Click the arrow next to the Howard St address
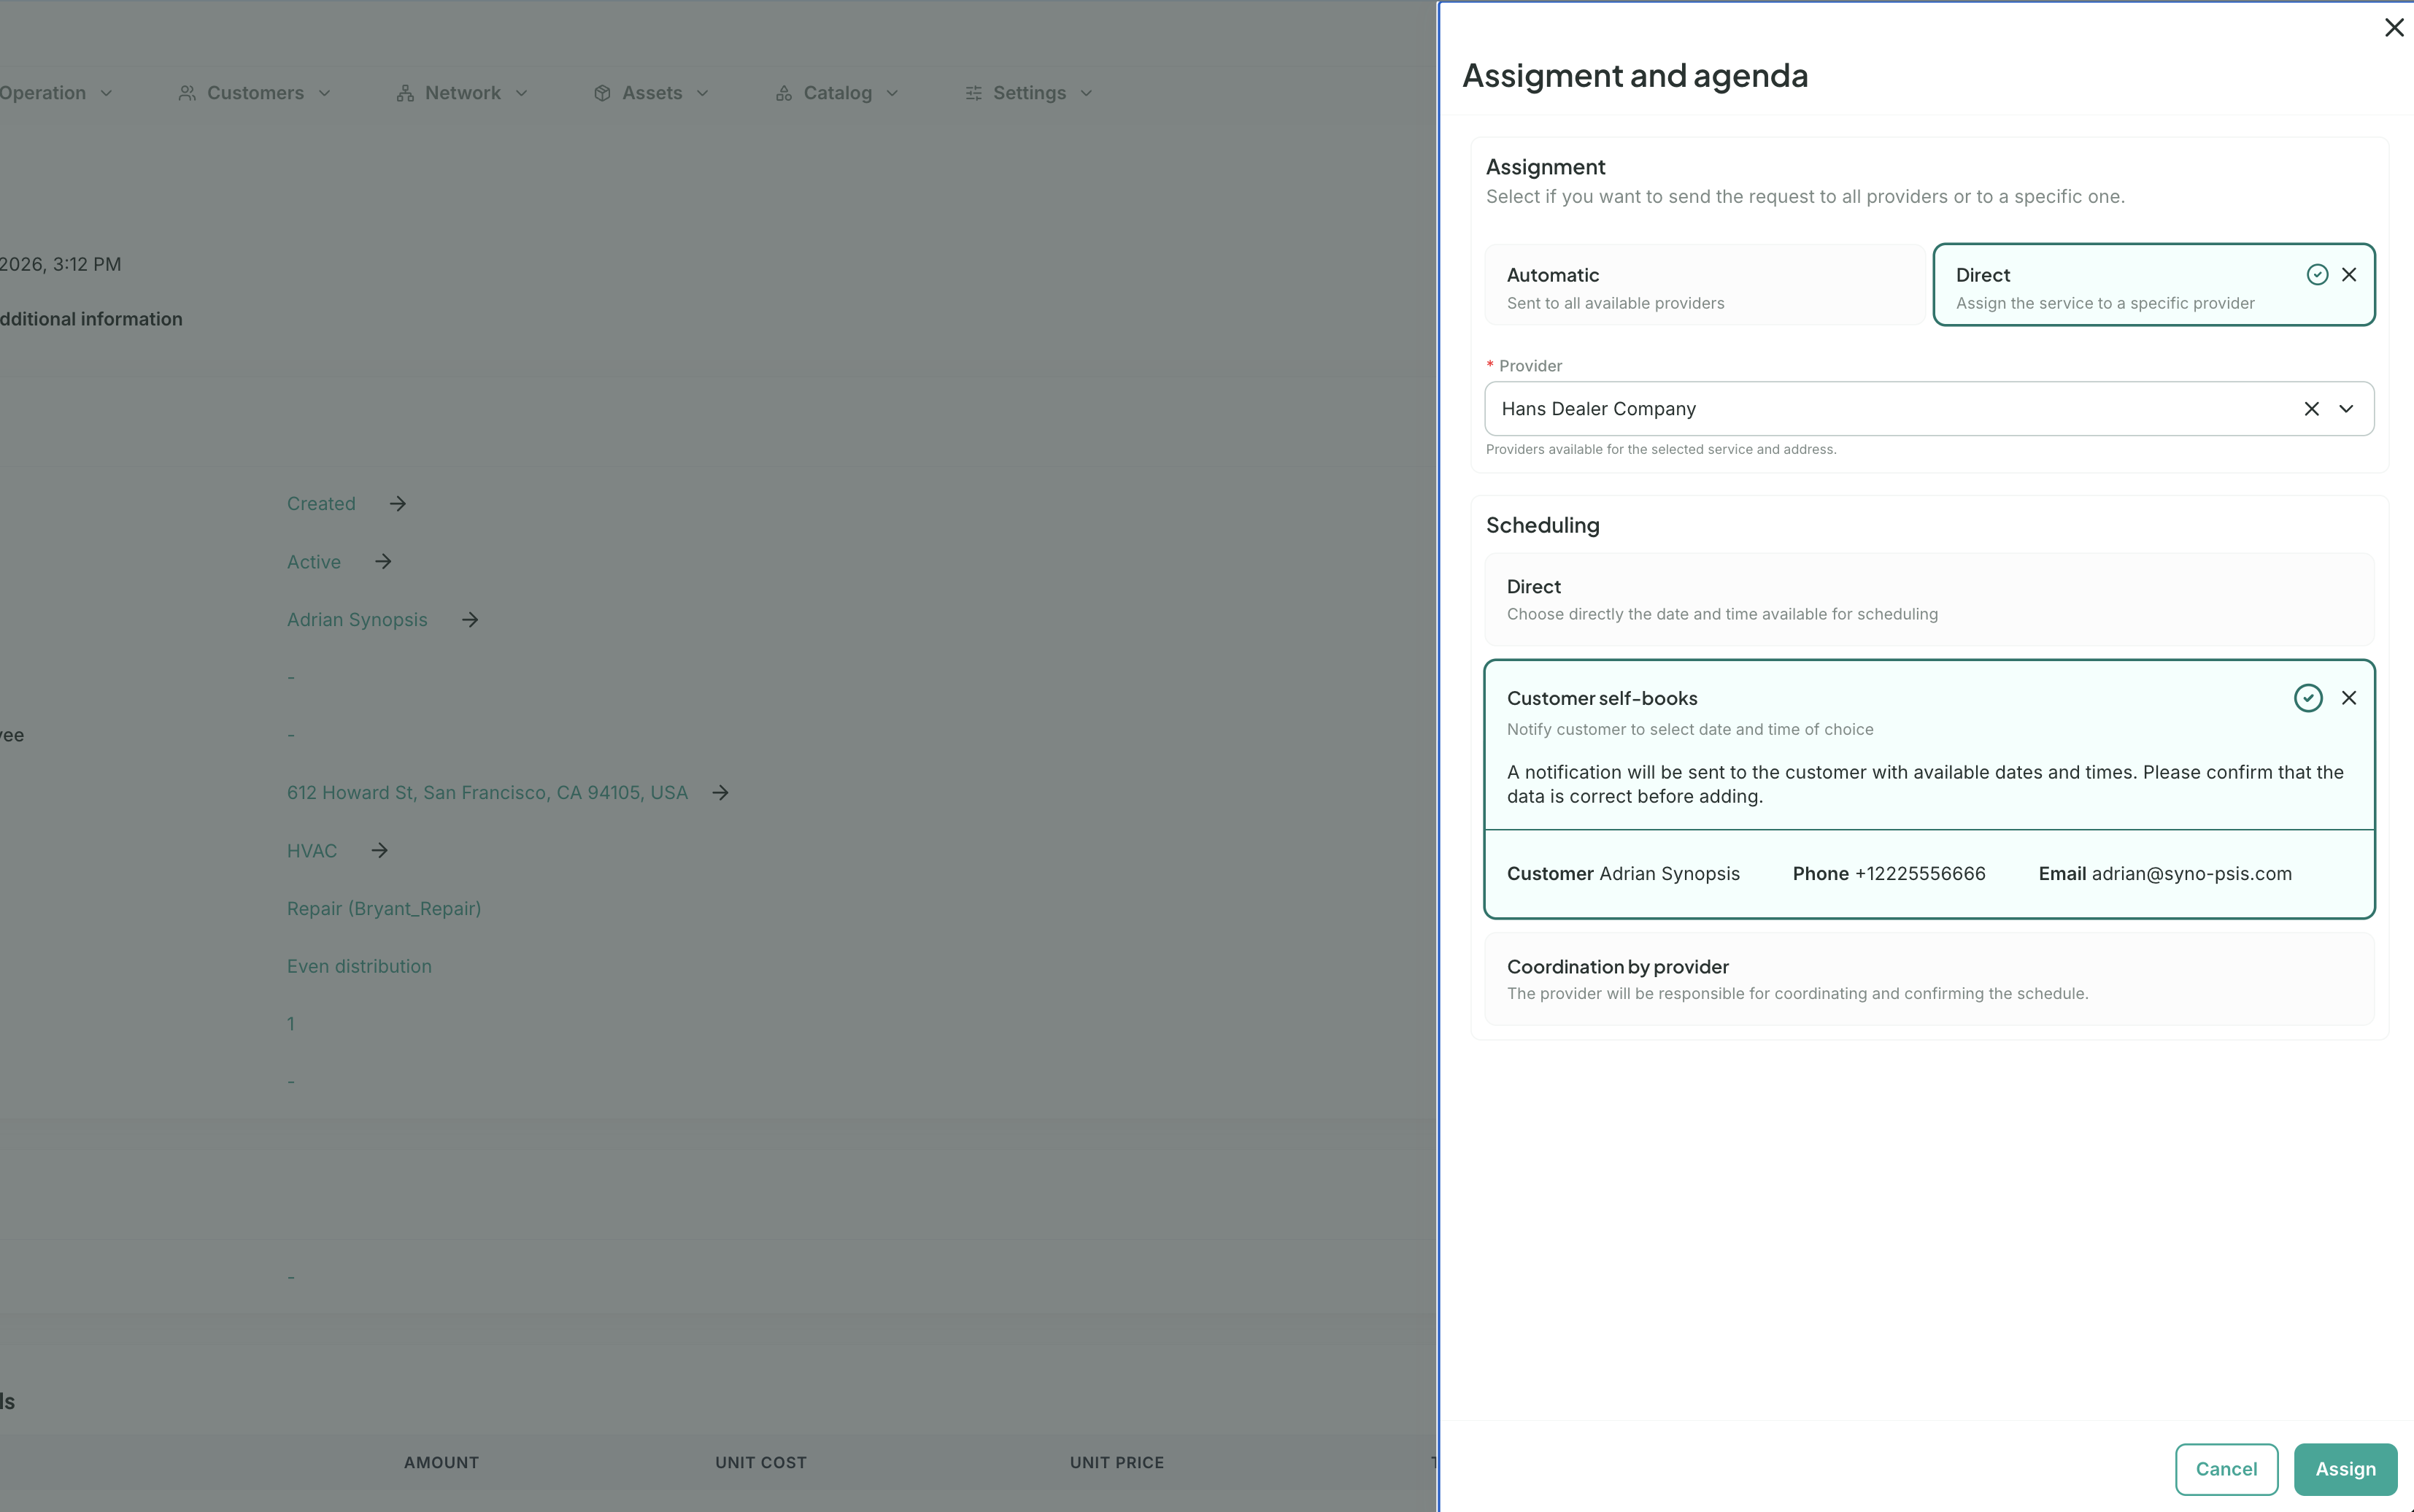 tap(720, 793)
